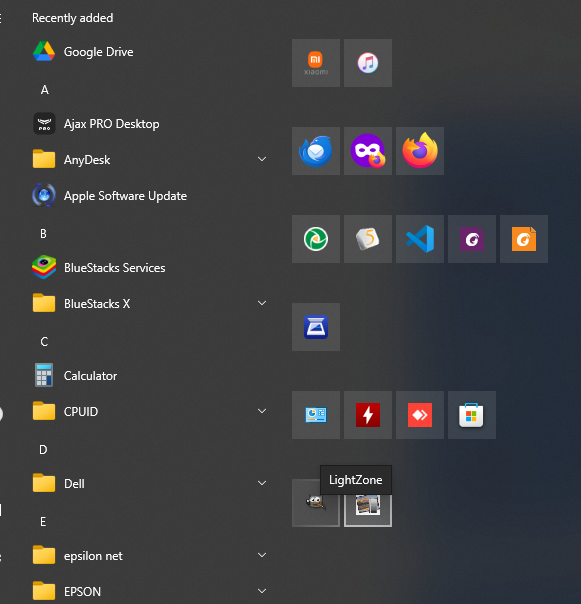This screenshot has width=581, height=604.
Task: Click the letter C section header
Action: tap(44, 342)
